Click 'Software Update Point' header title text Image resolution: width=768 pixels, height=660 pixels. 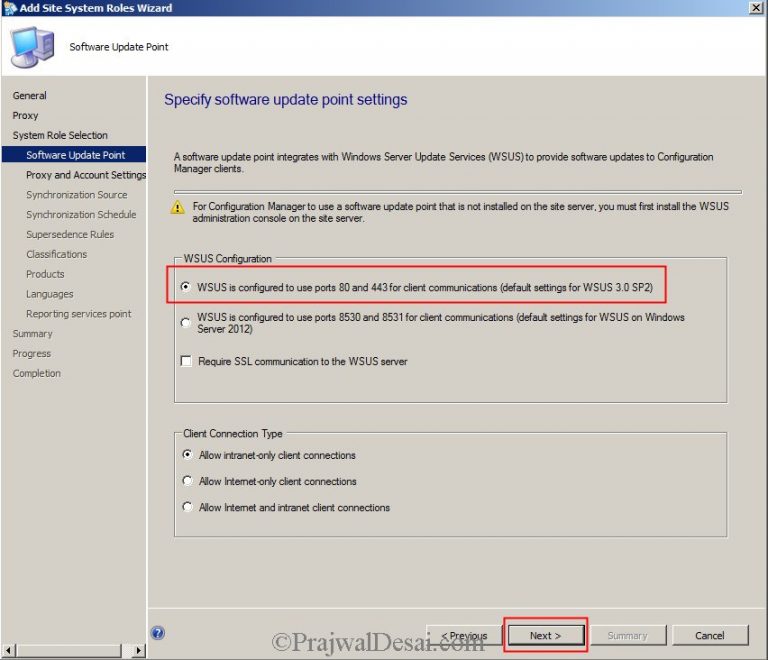(119, 47)
